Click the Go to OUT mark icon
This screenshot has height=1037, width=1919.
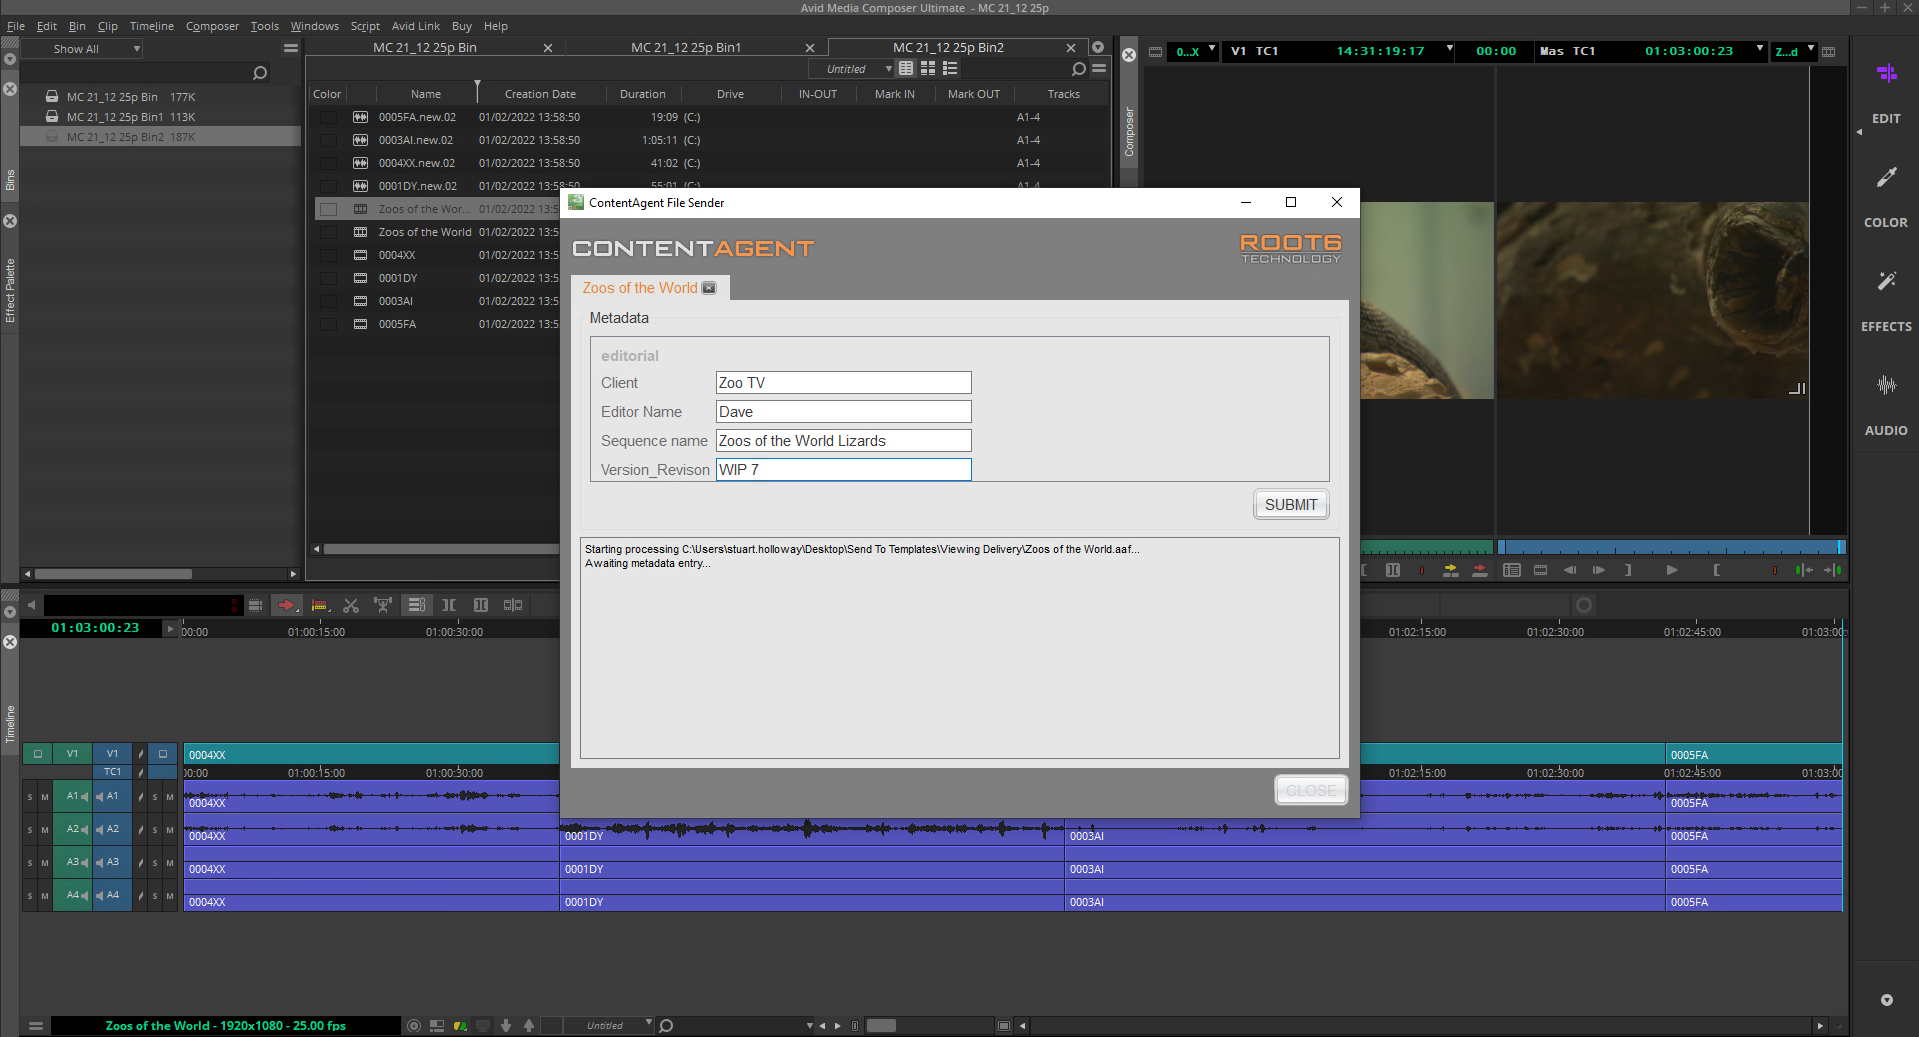point(1833,570)
